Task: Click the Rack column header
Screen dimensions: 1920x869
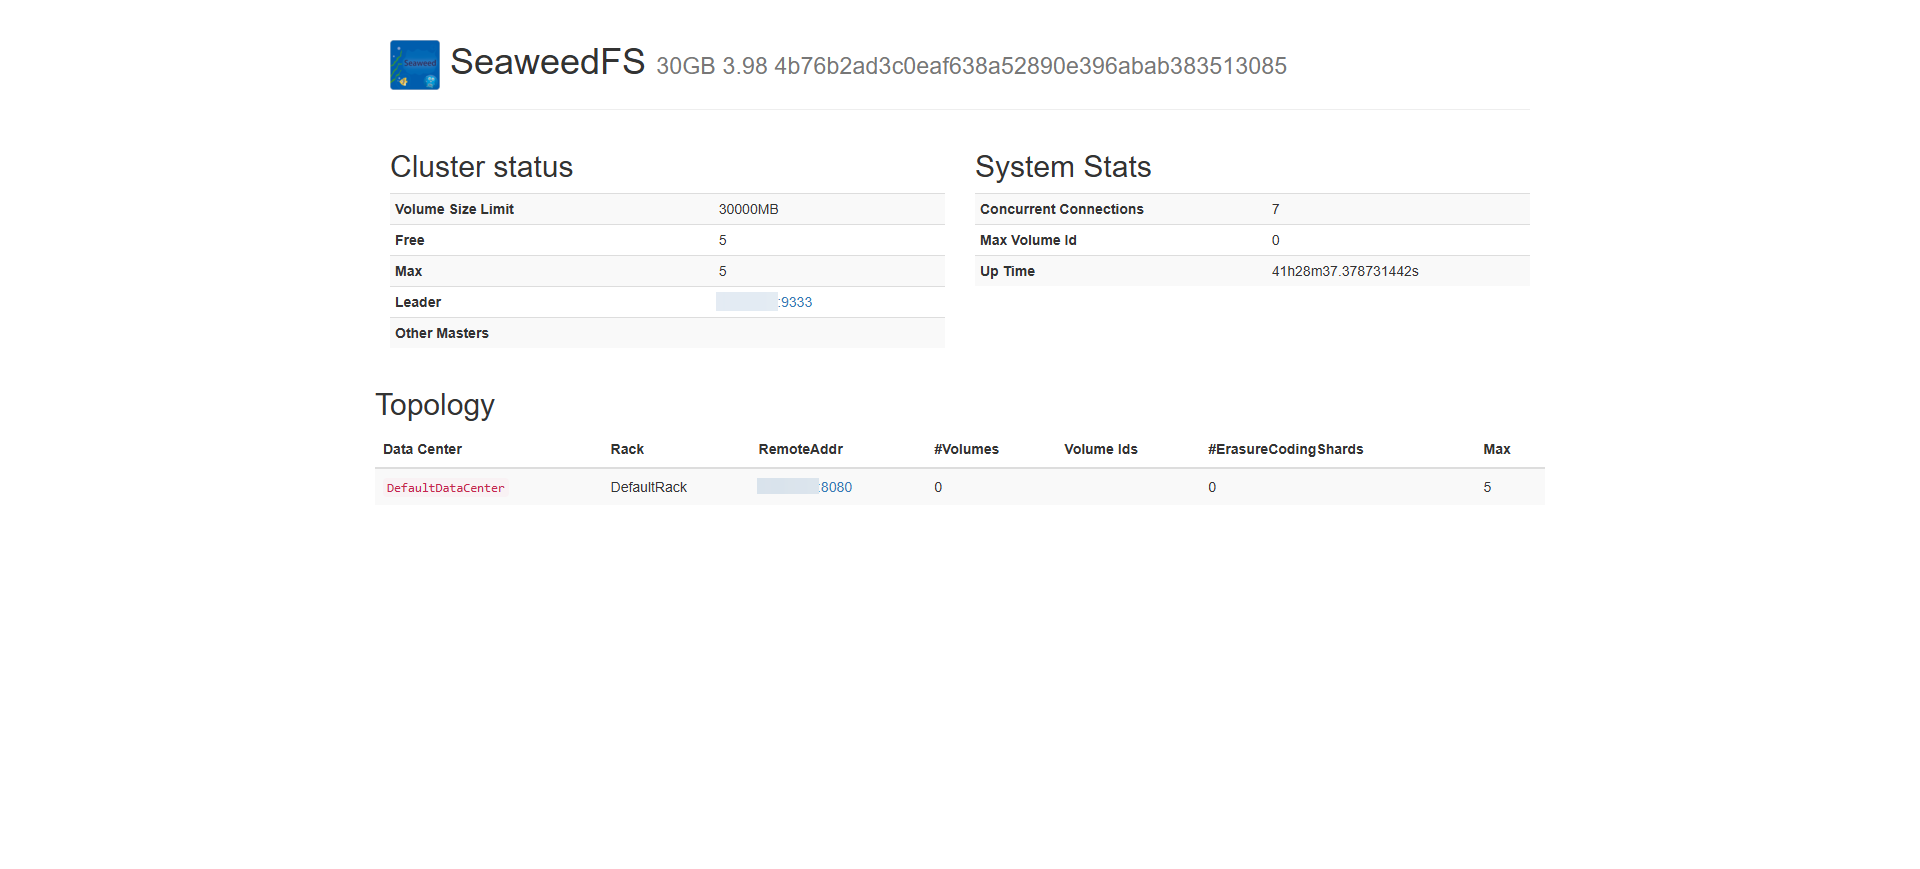Action: (627, 449)
